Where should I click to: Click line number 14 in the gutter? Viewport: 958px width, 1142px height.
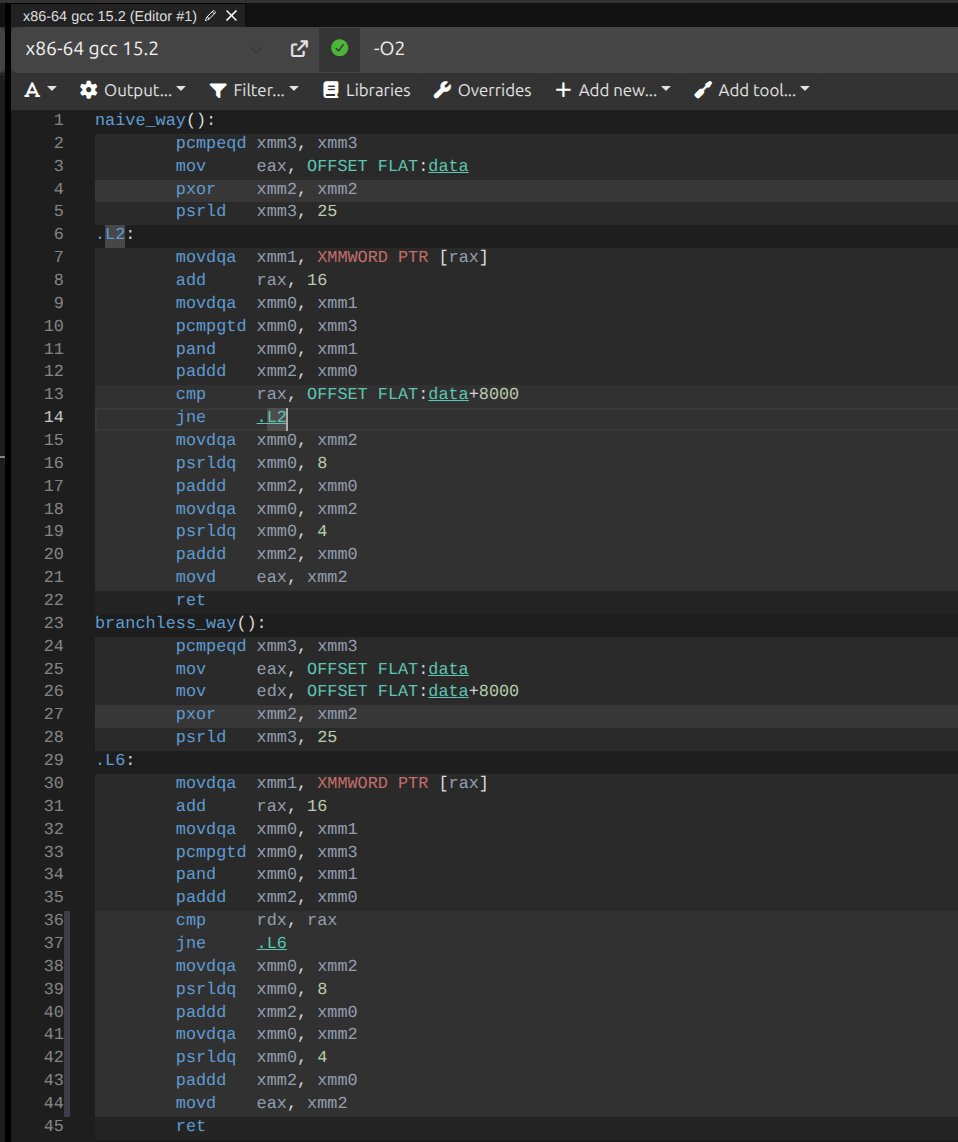tap(53, 417)
